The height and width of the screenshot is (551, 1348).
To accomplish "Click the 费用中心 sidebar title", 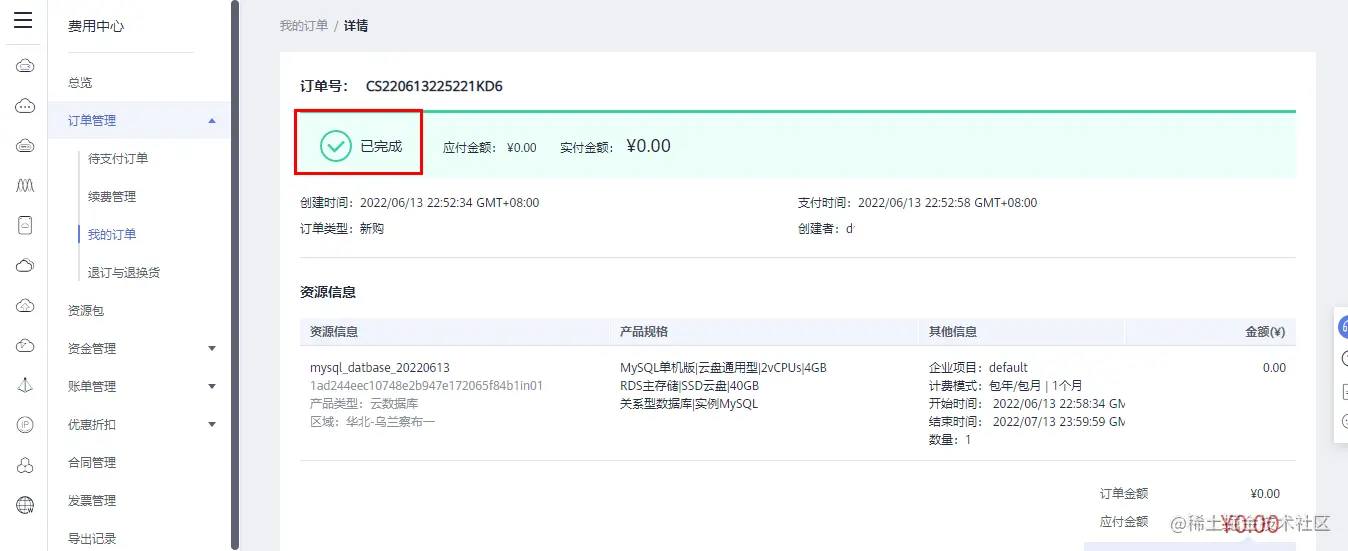I will (96, 27).
